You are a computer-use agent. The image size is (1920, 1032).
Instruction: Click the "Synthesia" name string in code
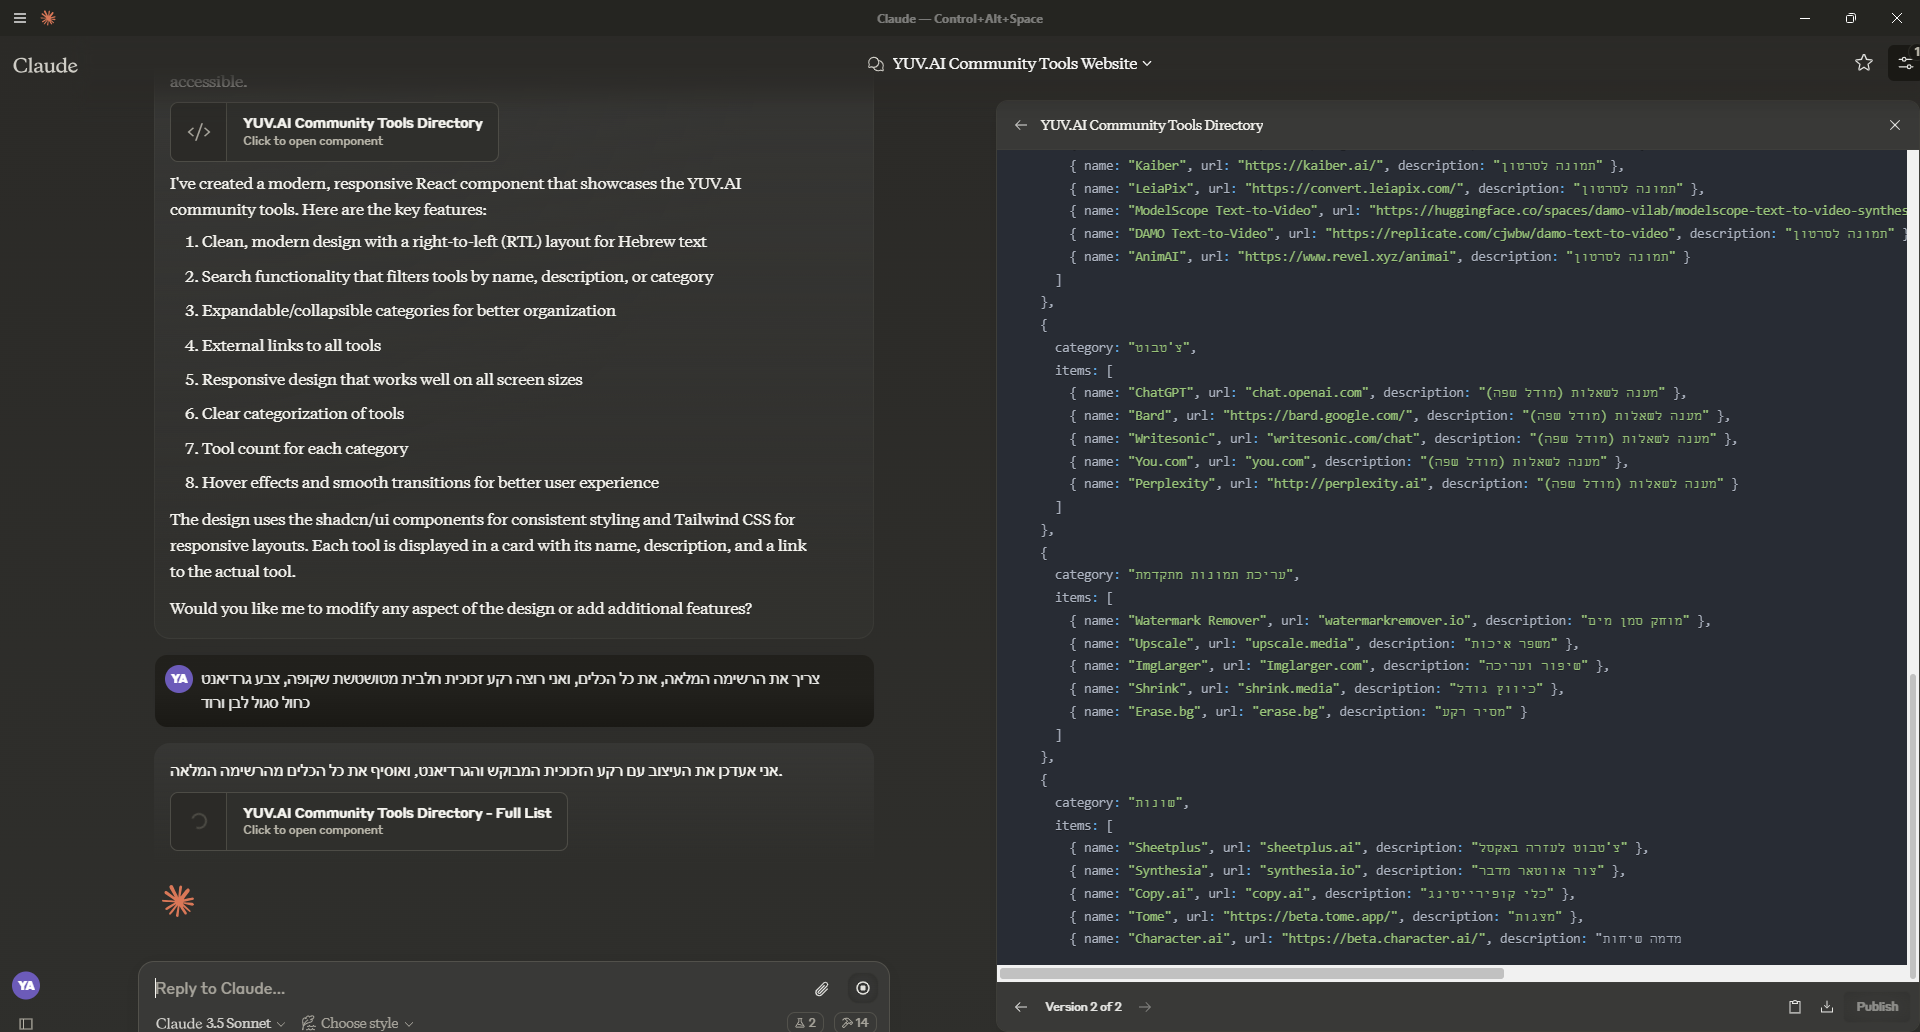pos(1167,871)
